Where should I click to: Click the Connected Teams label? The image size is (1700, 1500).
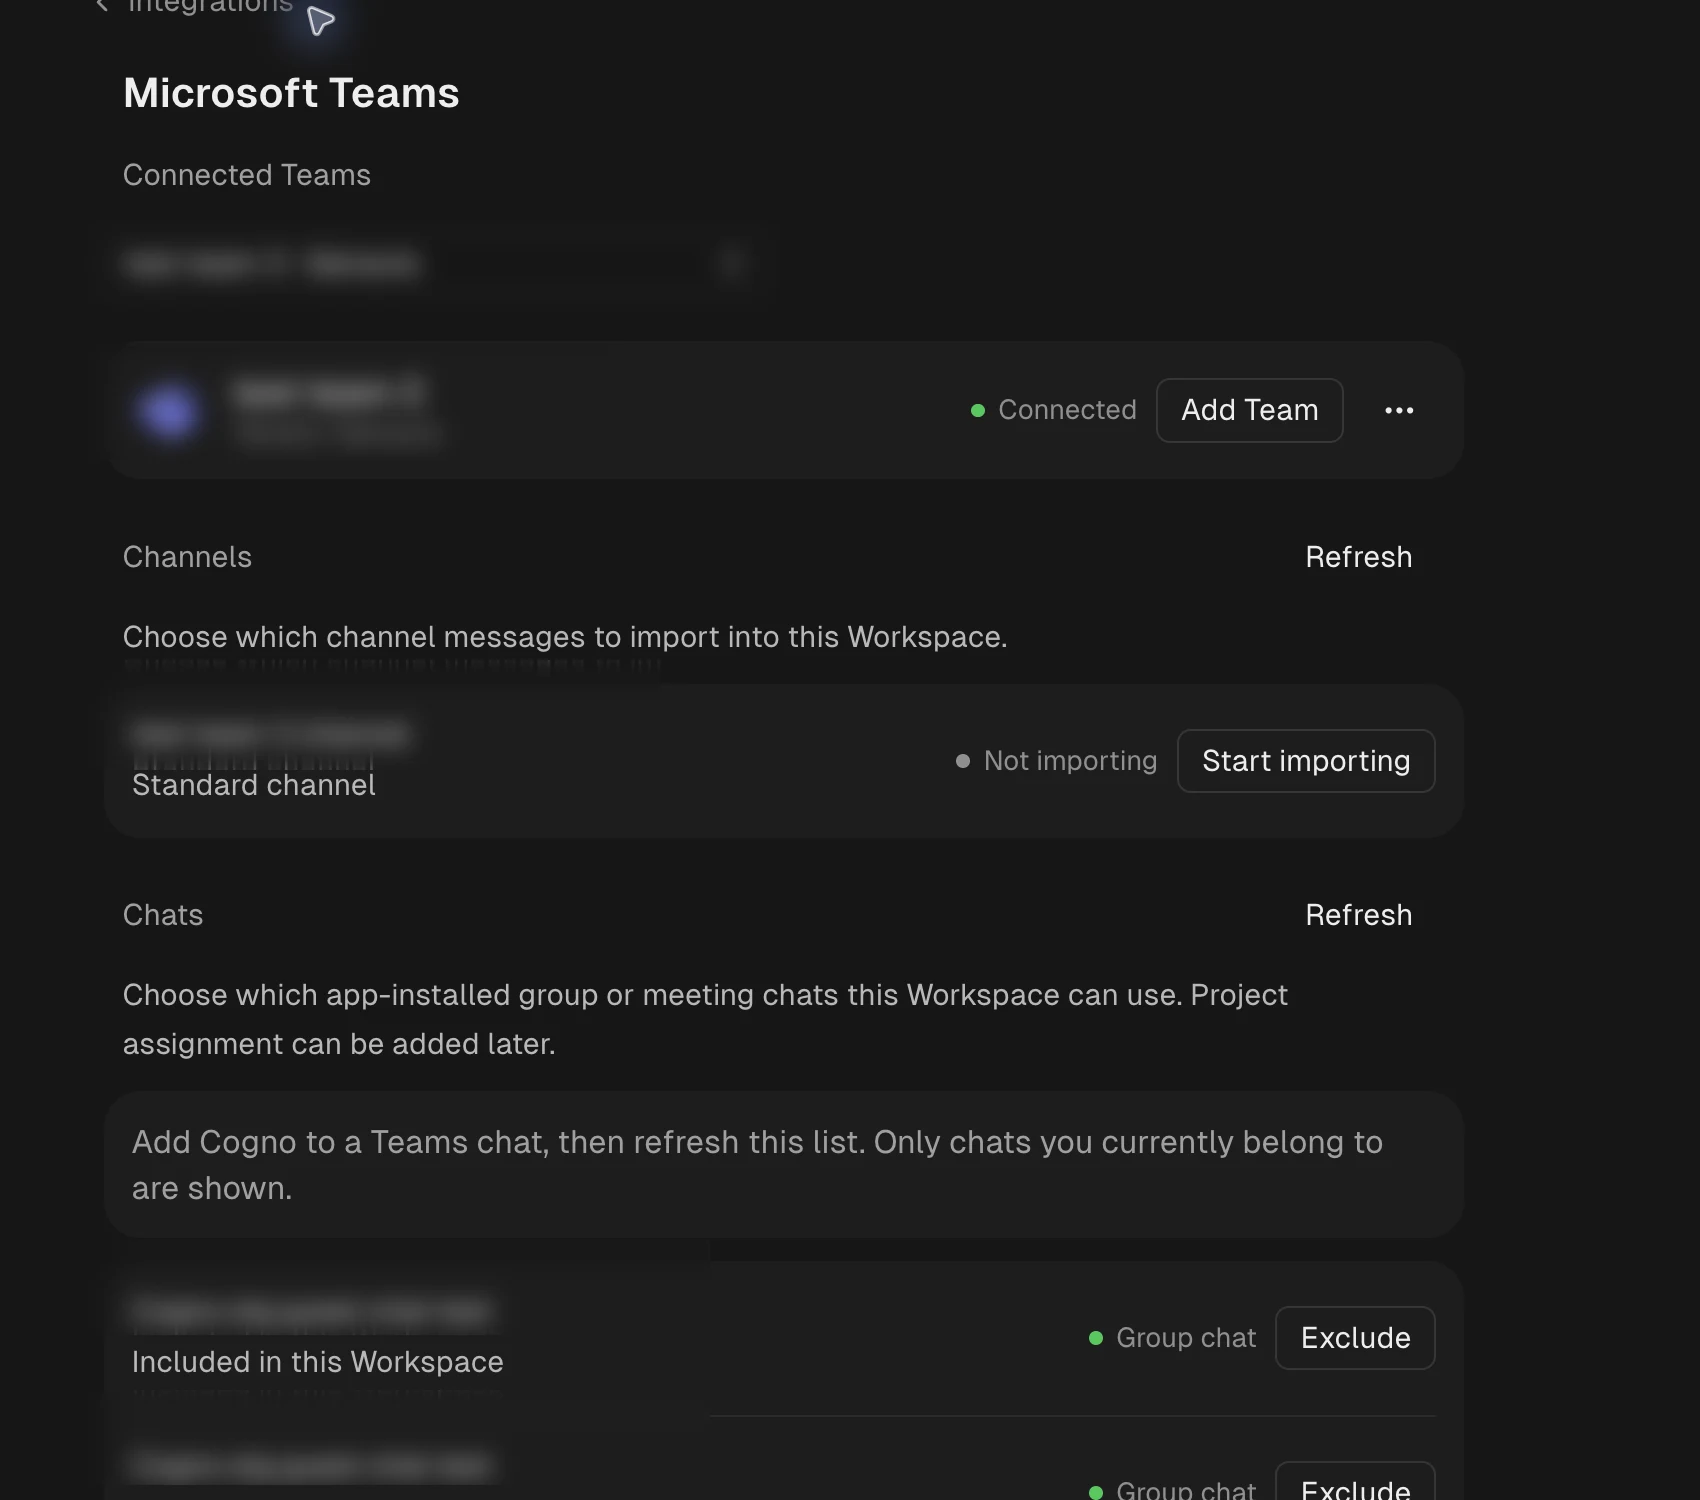(247, 175)
